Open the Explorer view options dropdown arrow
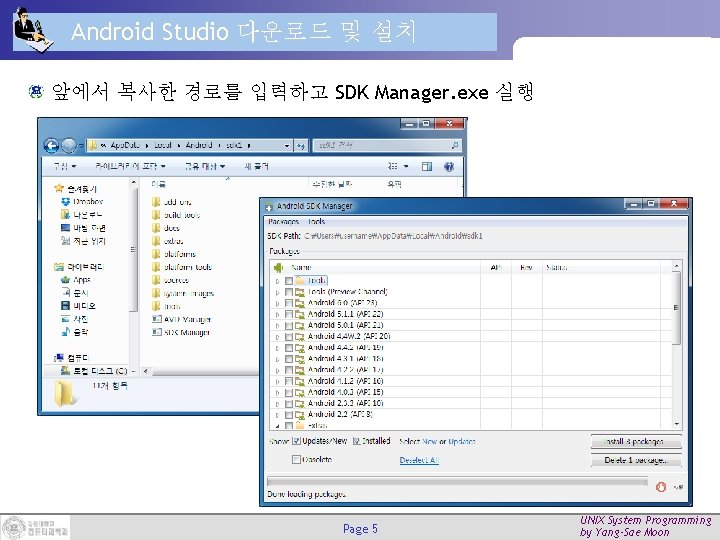The height and width of the screenshot is (540, 720). pos(406,166)
